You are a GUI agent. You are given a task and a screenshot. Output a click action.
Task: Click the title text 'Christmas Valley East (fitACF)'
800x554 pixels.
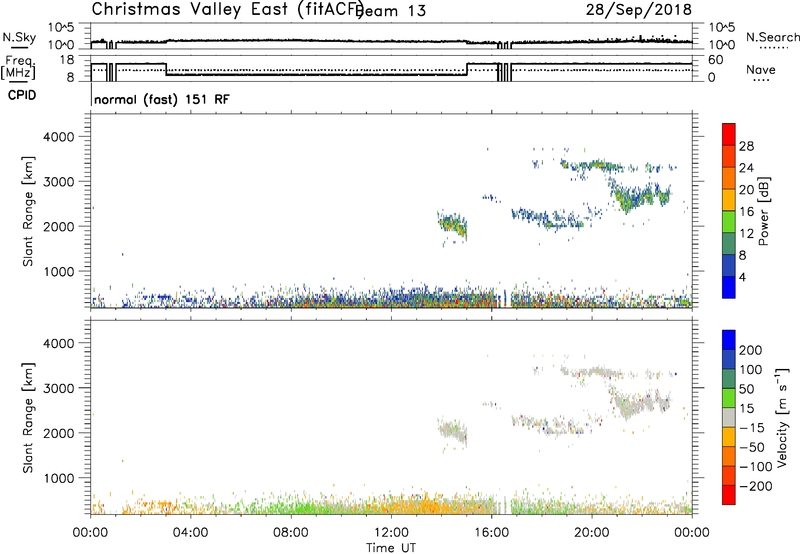tap(228, 9)
